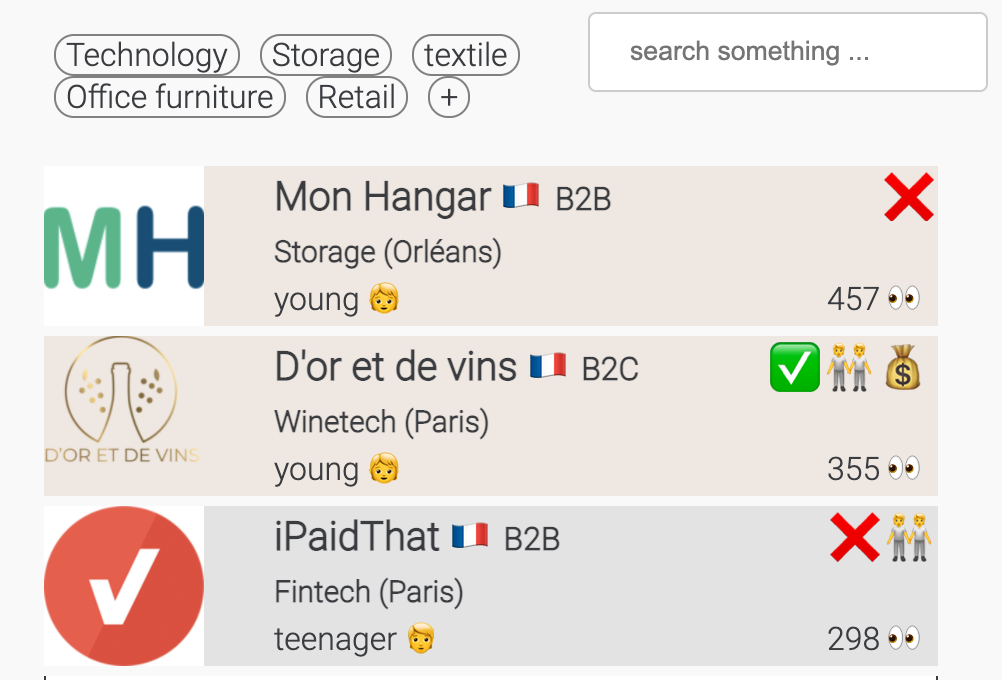
Task: Toggle the Storage filter tag
Action: [x=325, y=55]
